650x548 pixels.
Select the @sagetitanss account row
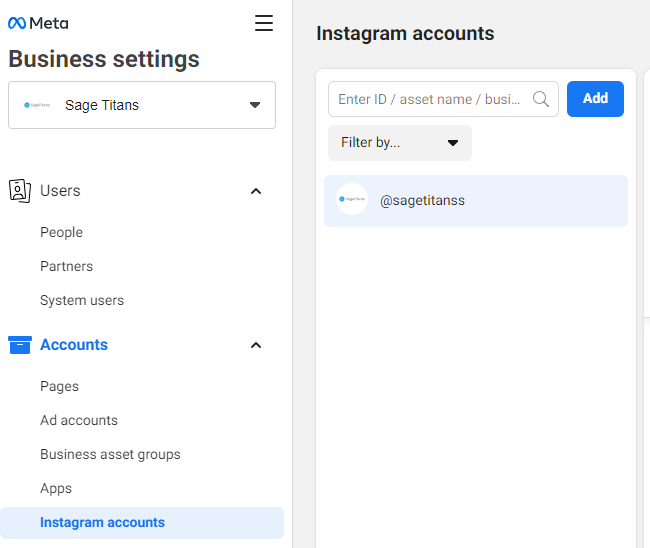tap(476, 201)
